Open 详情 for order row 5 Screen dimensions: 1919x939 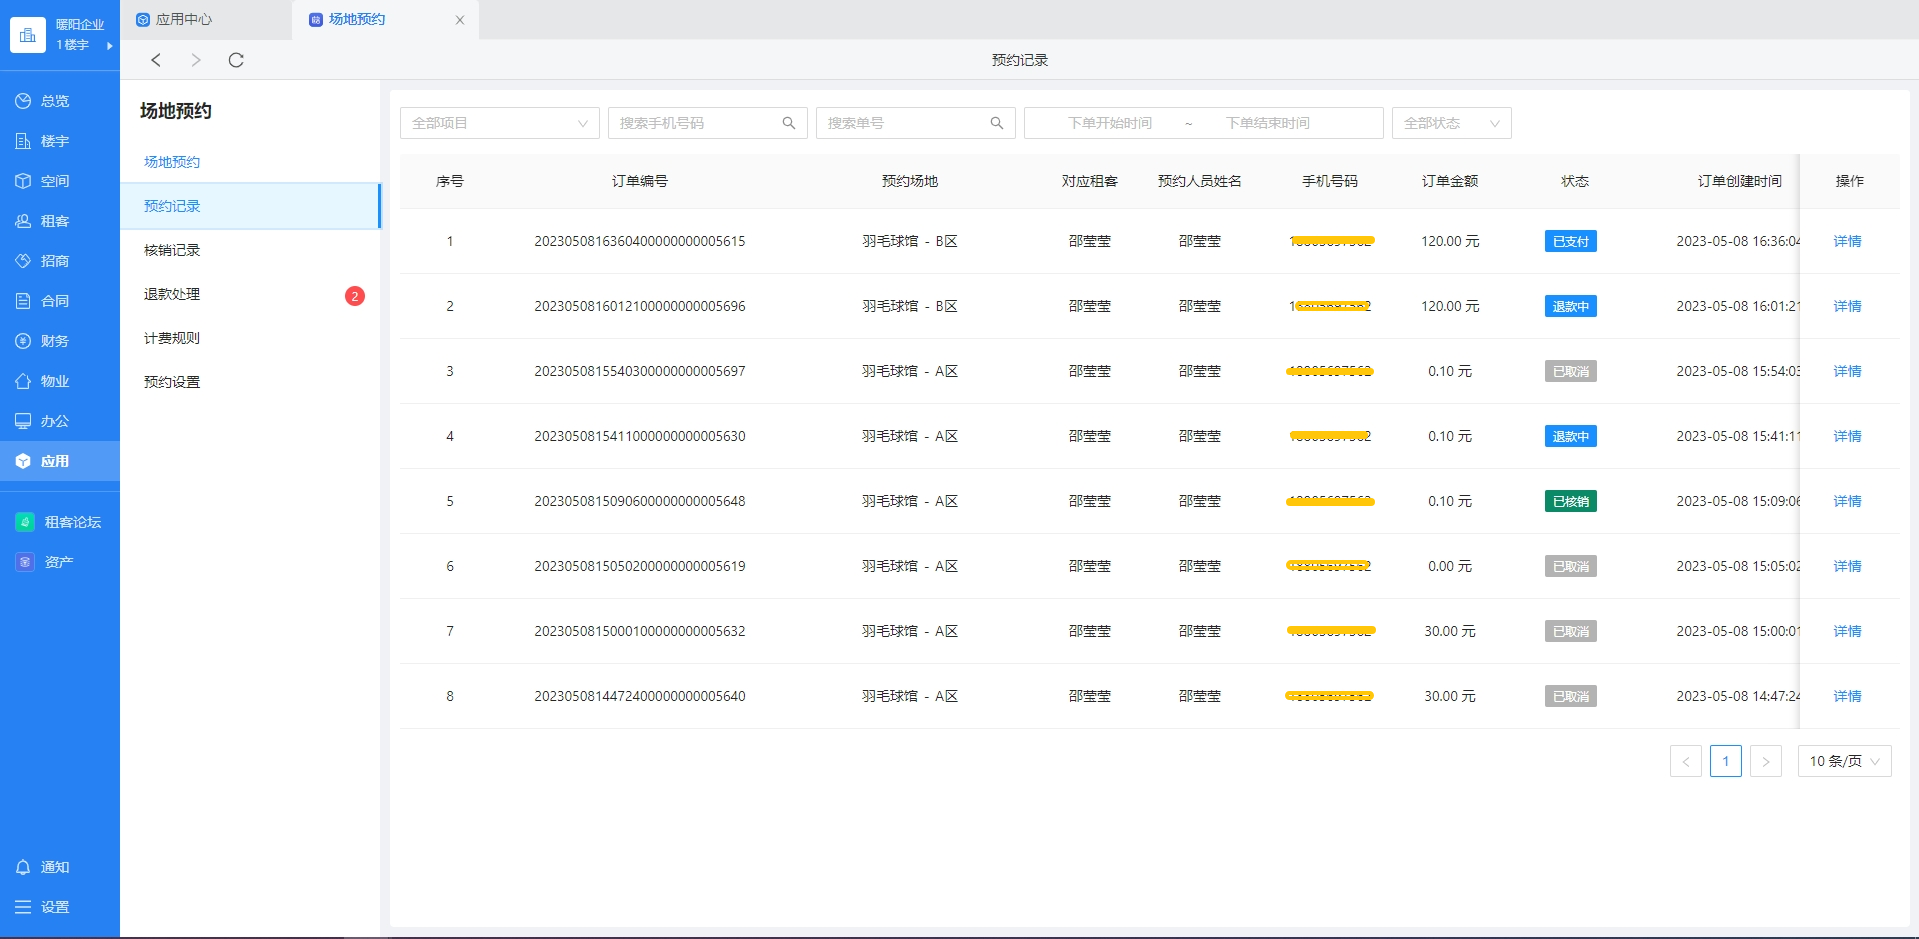(1847, 501)
